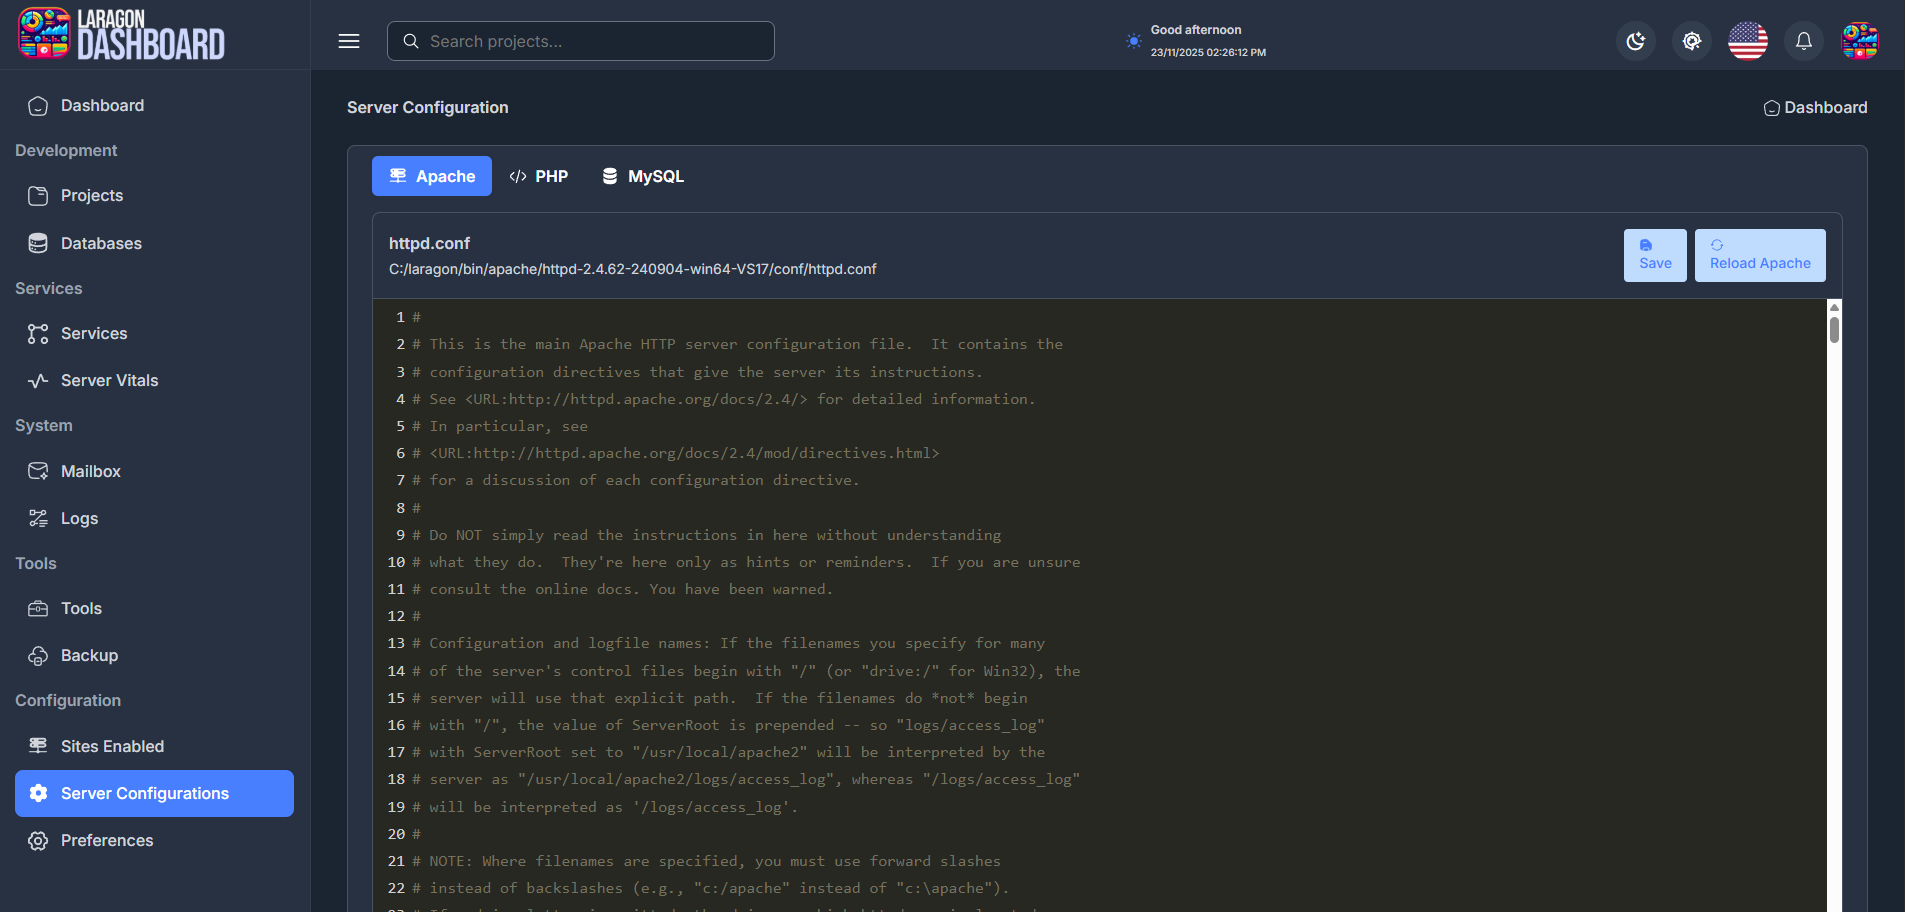
Task: View the Logs panel
Action: (80, 518)
